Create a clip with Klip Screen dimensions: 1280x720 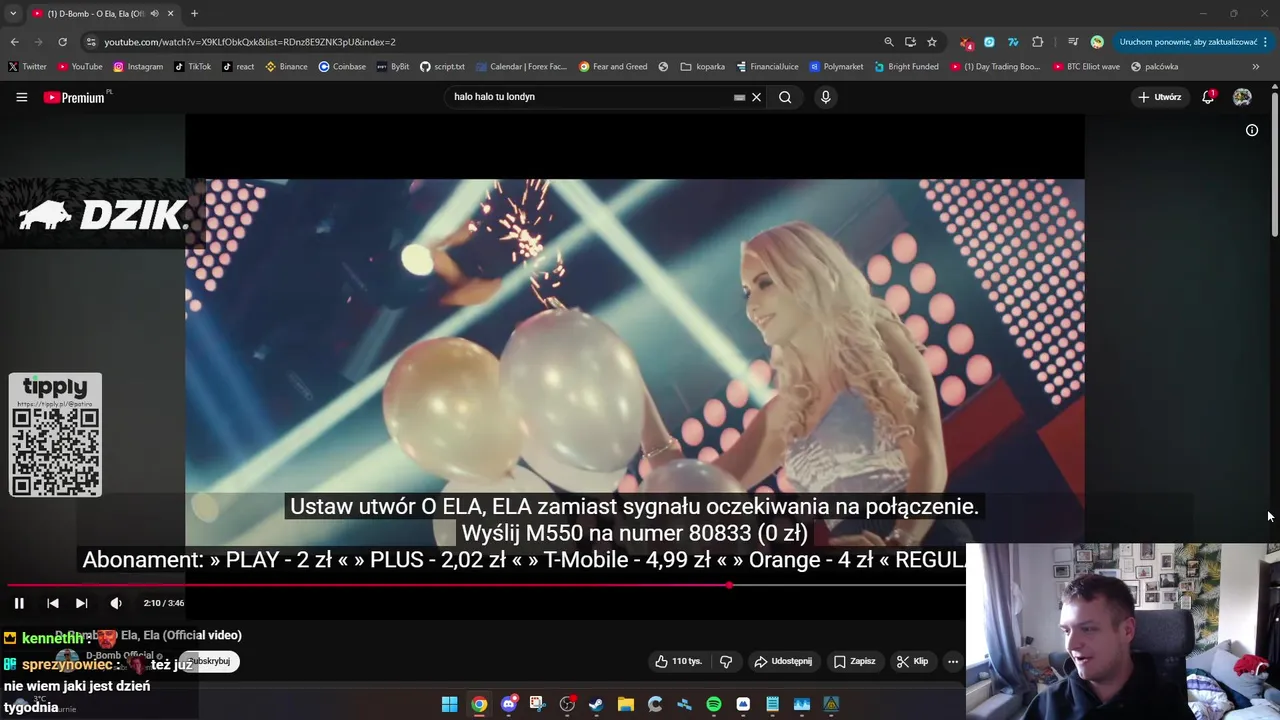tap(913, 661)
